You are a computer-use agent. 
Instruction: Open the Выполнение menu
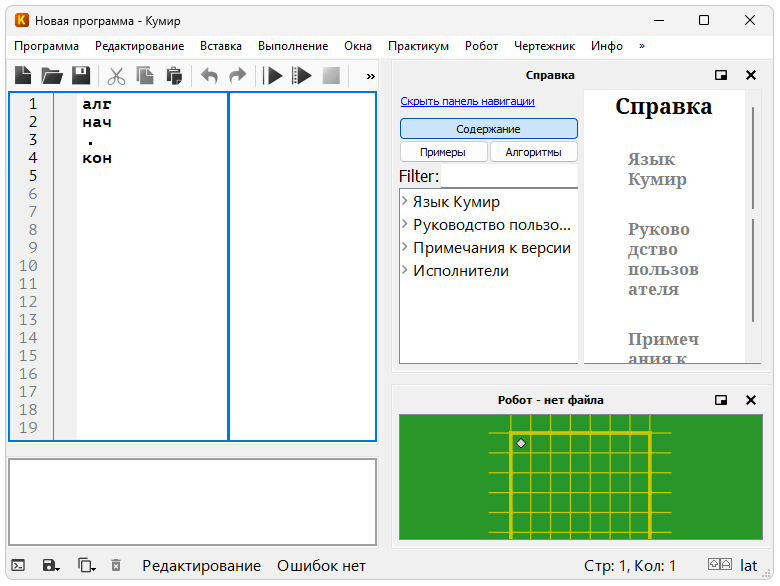pos(293,46)
